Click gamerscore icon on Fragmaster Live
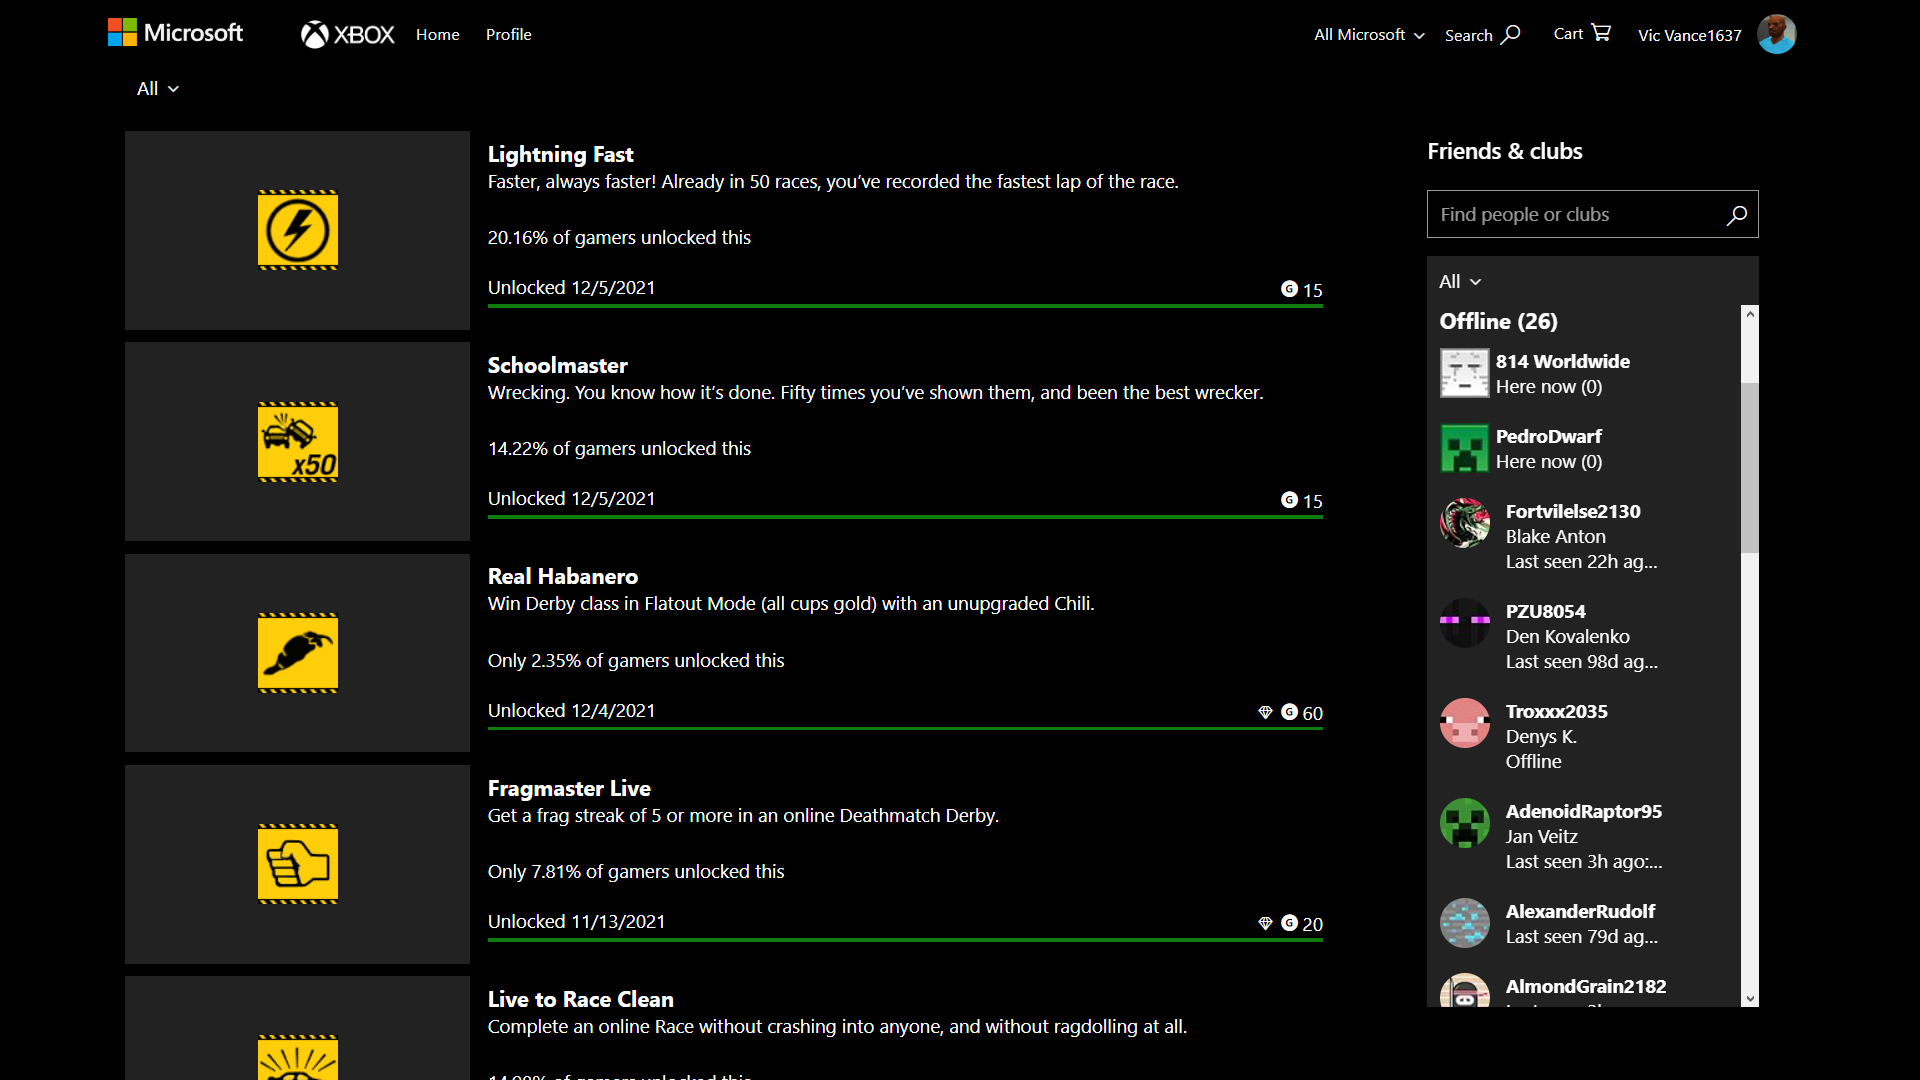The image size is (1920, 1080). point(1289,923)
